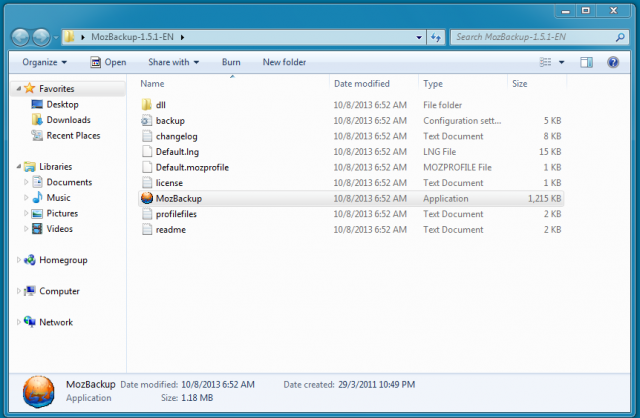Viewport: 640px width, 418px height.
Task: Expand the Network node
Action: (x=19, y=322)
